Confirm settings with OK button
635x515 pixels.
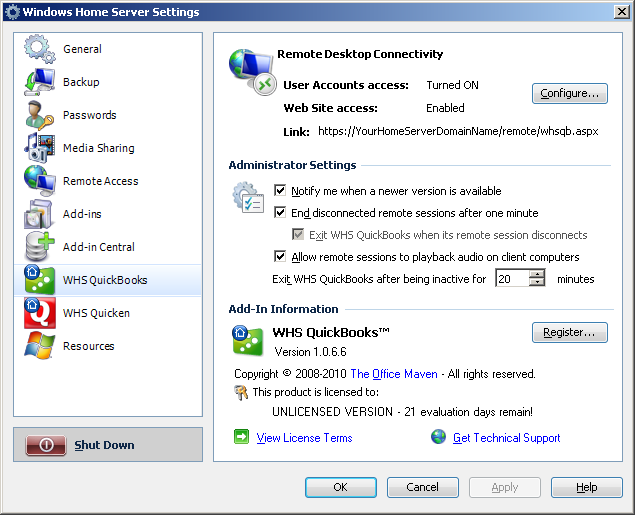pos(341,487)
